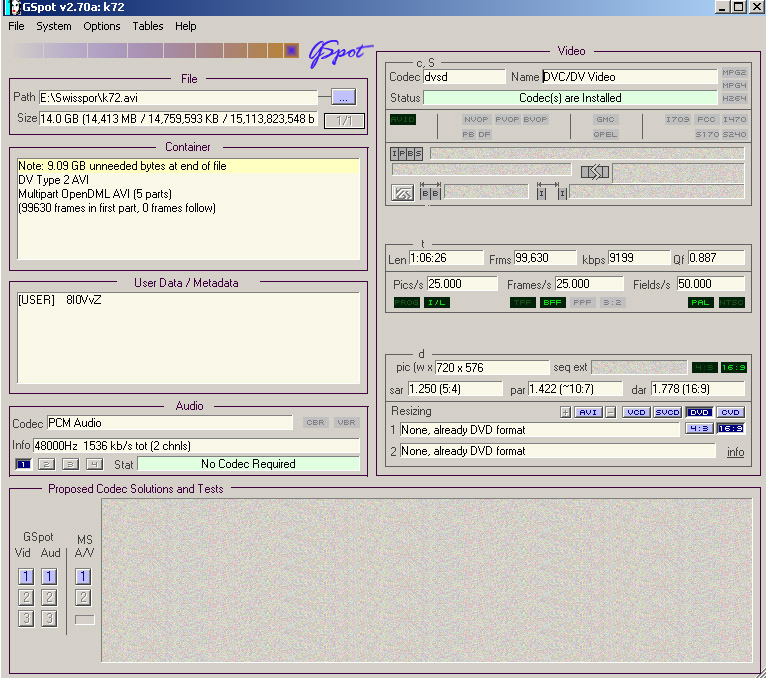Image resolution: width=766 pixels, height=678 pixels.
Task: Toggle the NTSC indicator
Action: (x=732, y=302)
